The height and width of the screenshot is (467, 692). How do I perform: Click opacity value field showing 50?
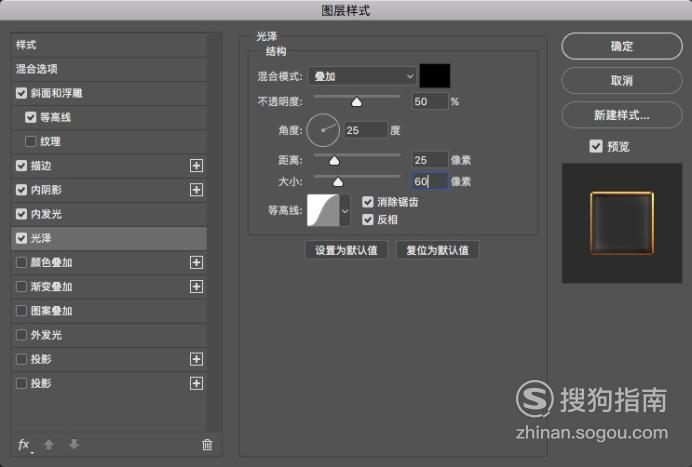pos(430,102)
